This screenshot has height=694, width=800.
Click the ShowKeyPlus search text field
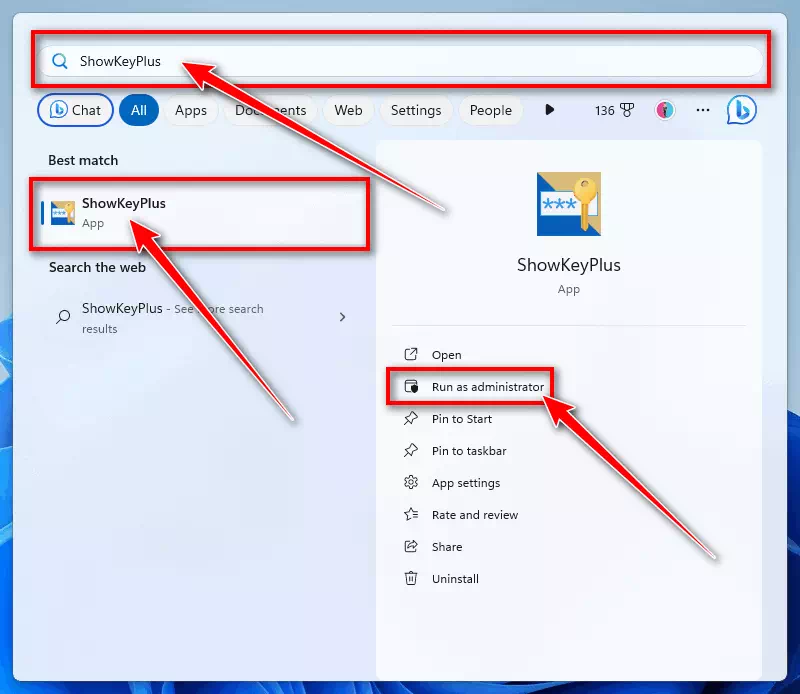pos(401,61)
